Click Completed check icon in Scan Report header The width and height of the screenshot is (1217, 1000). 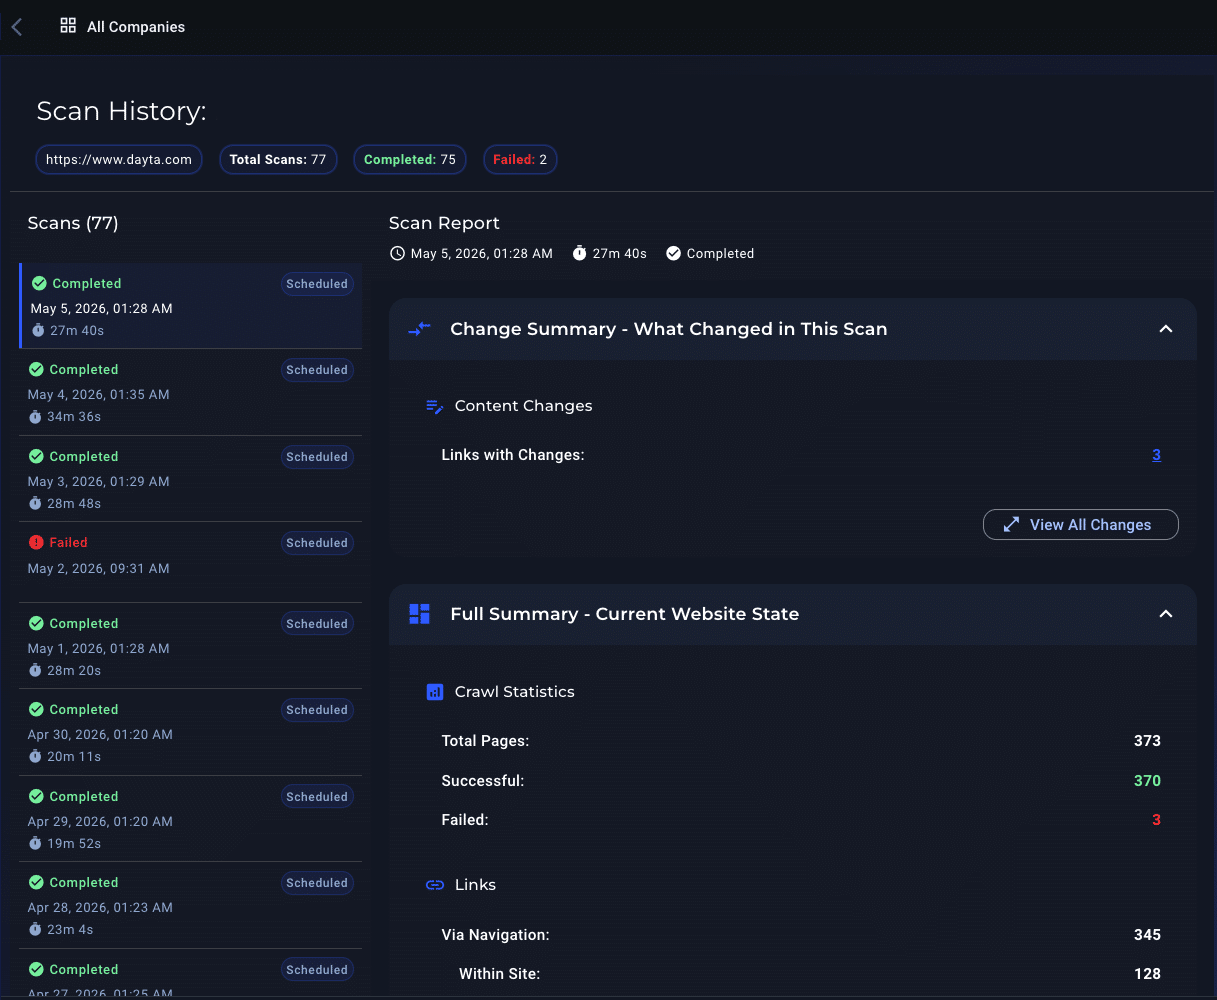(x=673, y=253)
